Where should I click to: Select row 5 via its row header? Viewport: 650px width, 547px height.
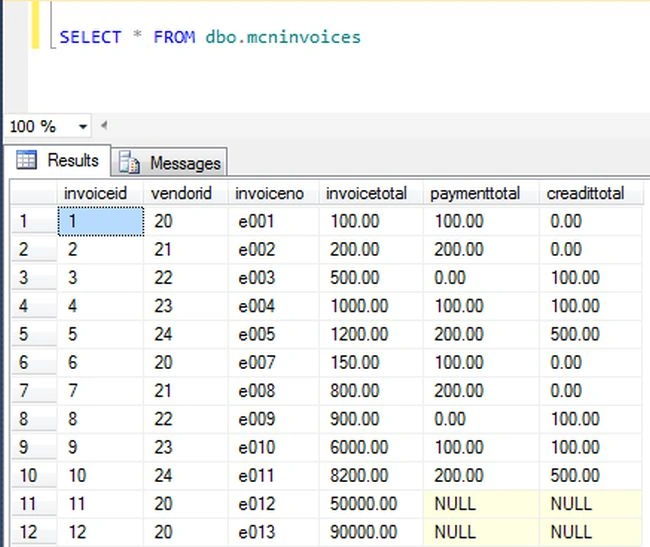(x=34, y=334)
